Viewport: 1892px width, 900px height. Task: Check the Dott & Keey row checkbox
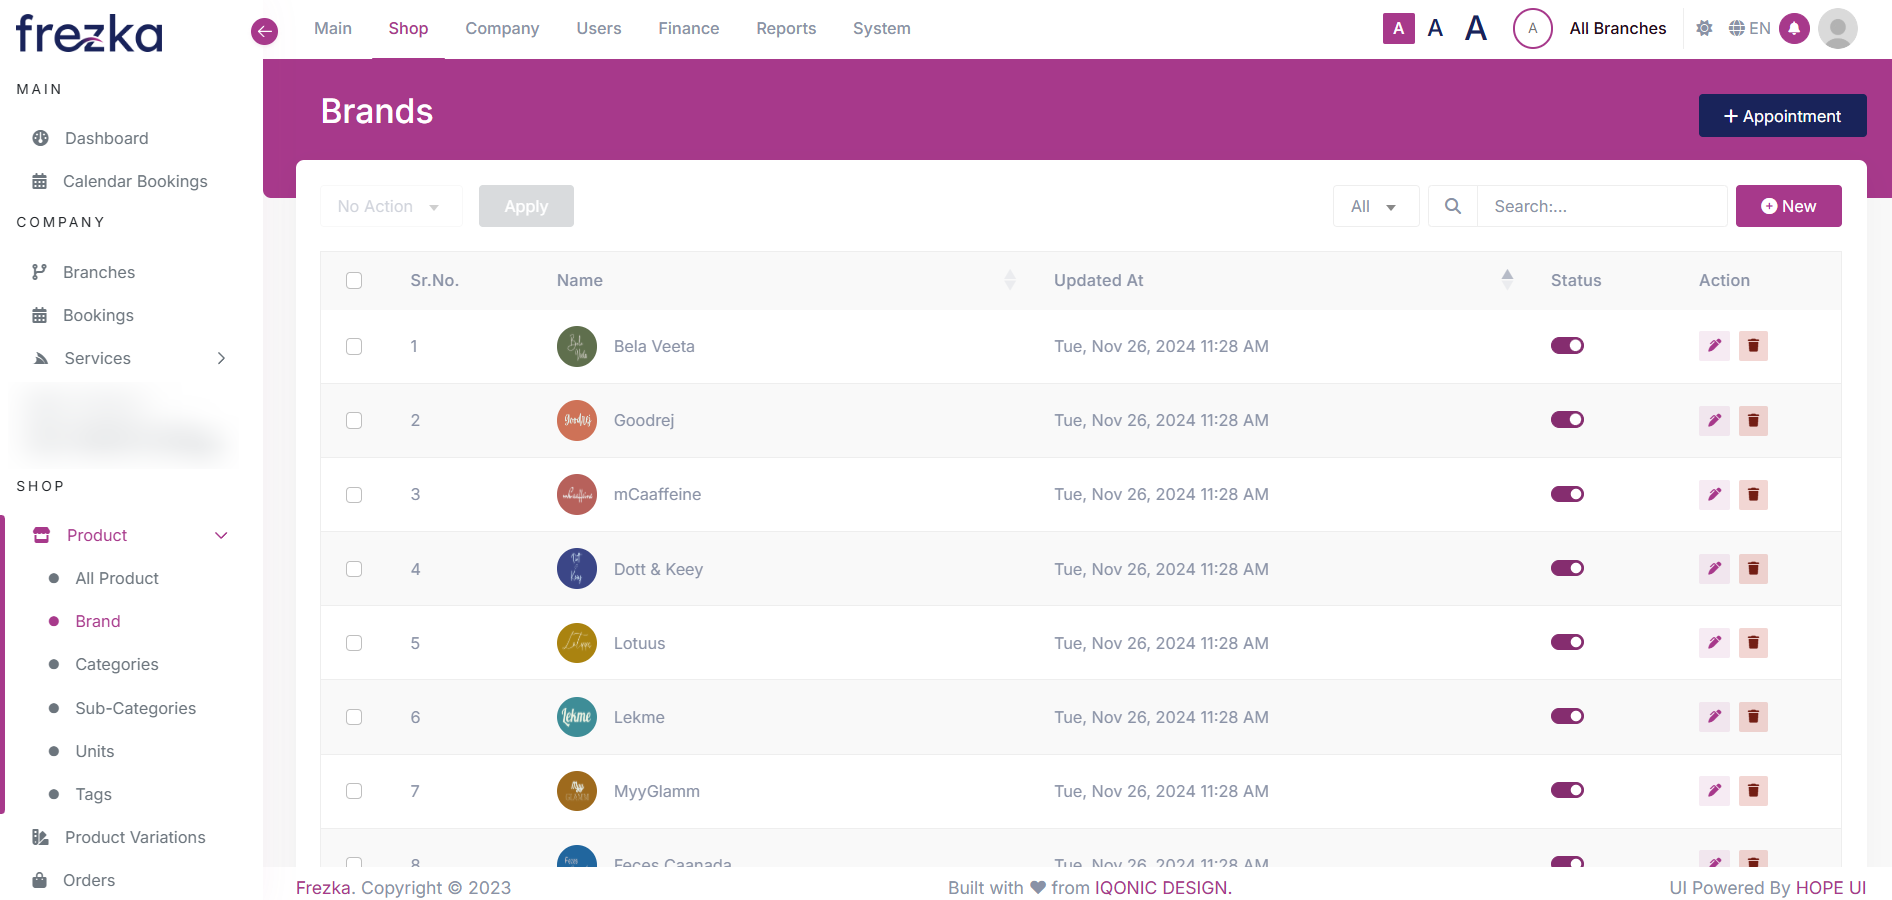[x=354, y=569]
